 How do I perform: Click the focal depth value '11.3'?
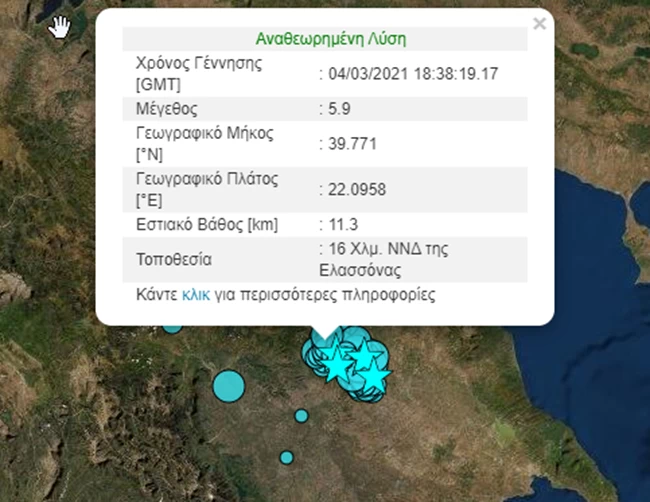(343, 225)
